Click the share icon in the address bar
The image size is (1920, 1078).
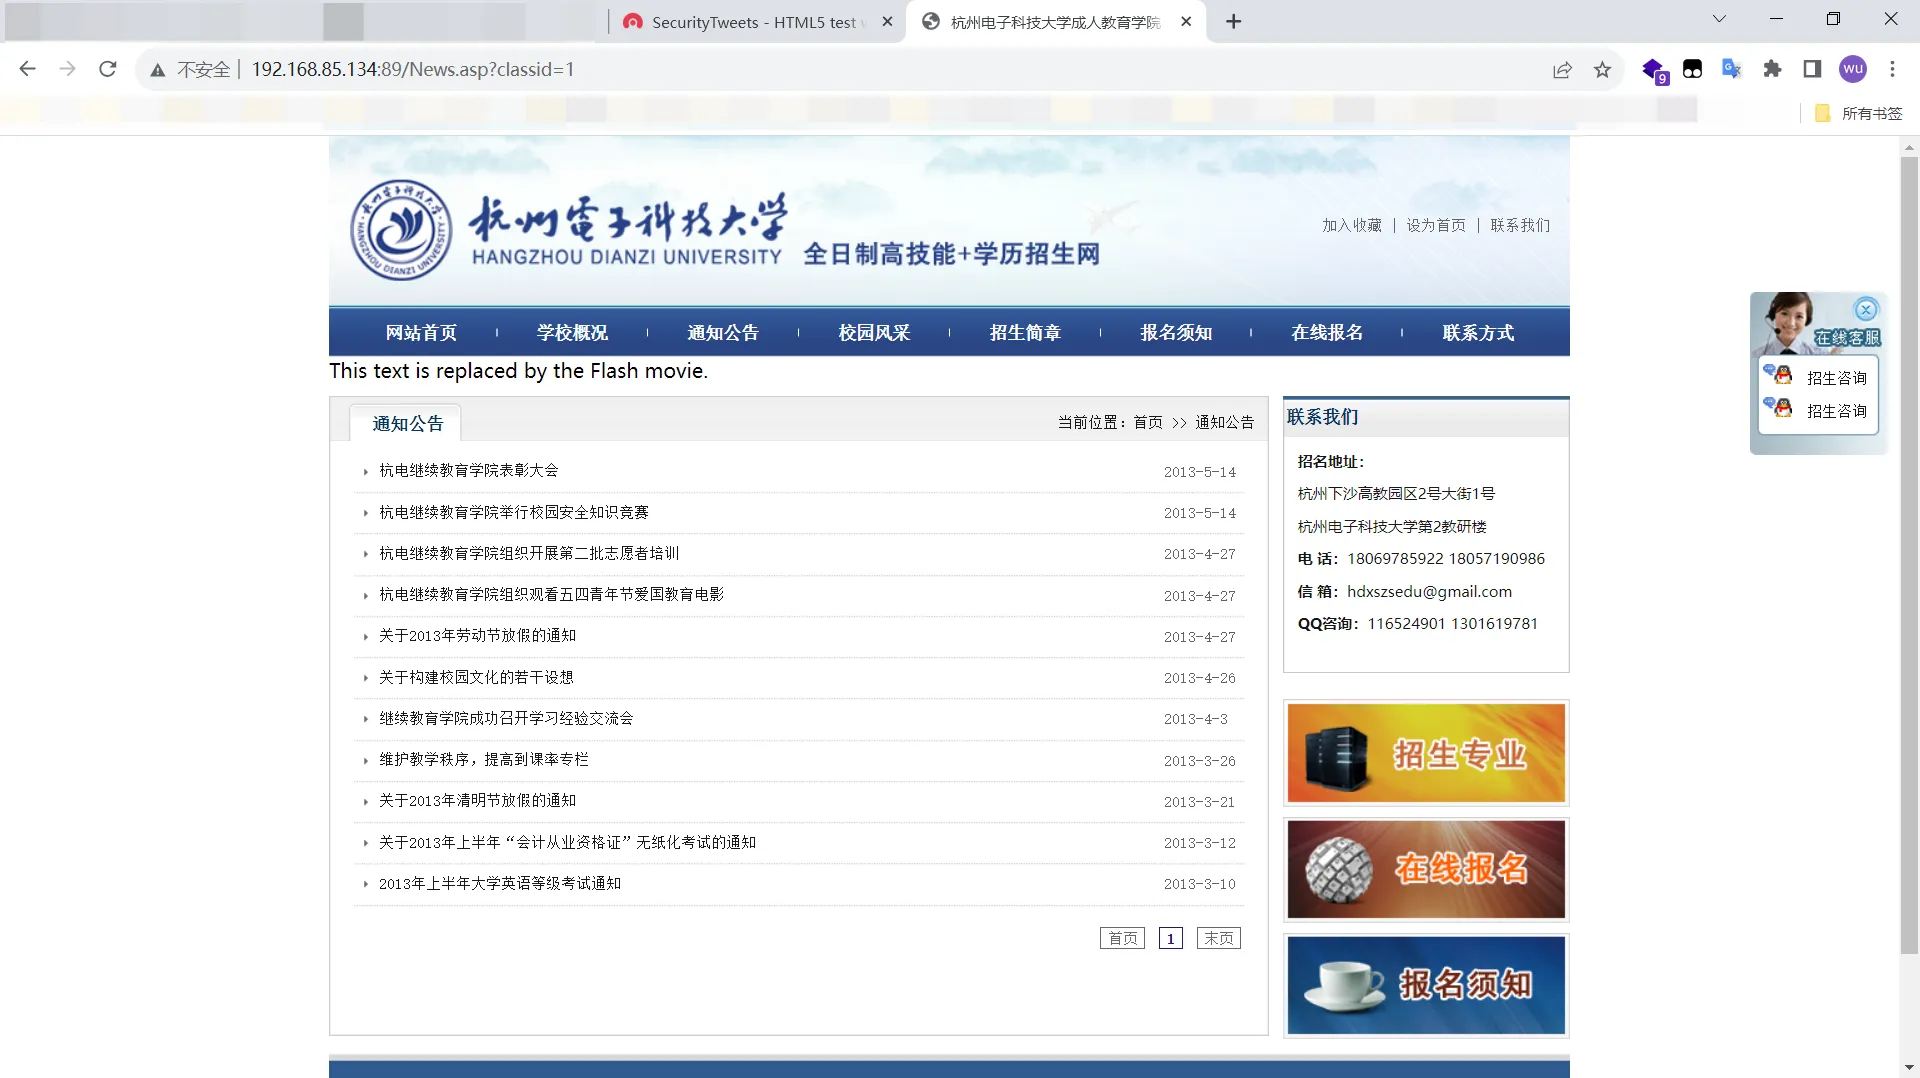tap(1563, 69)
